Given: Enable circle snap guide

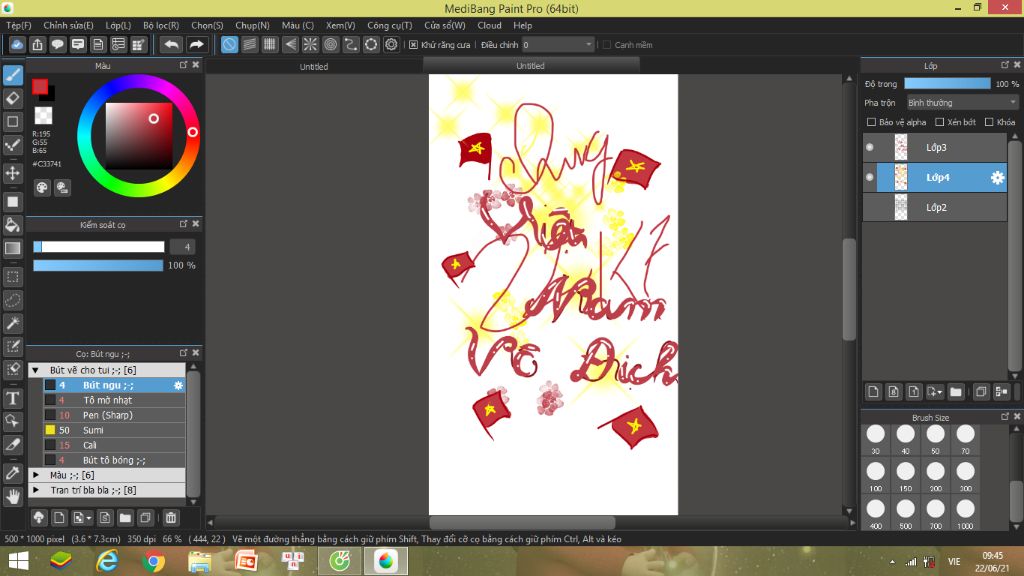Looking at the screenshot, I should click(x=330, y=44).
